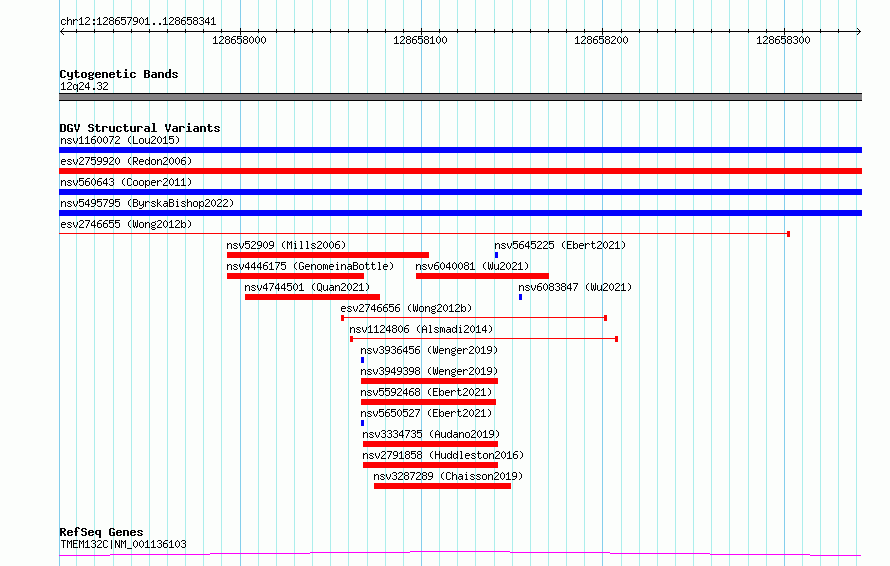890x566 pixels.
Task: Open nsv3334735 (Audano2019) variant label
Action: [x=431, y=434]
